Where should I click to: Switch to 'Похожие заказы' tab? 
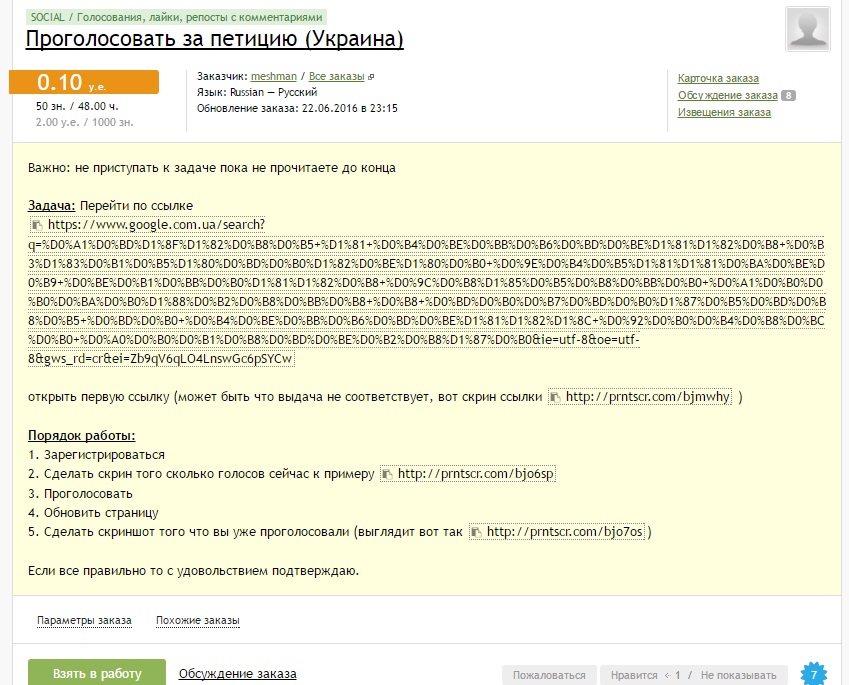198,621
